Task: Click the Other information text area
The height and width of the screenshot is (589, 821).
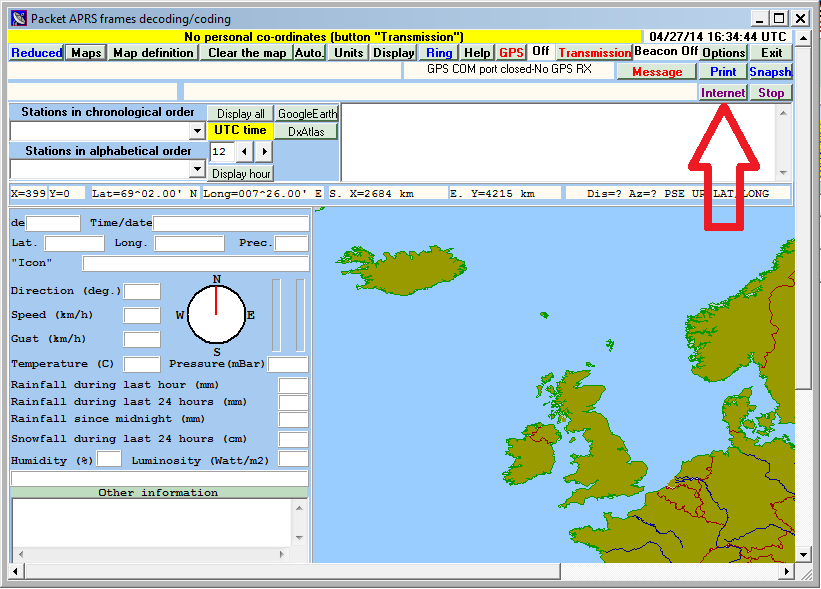Action: (x=152, y=523)
